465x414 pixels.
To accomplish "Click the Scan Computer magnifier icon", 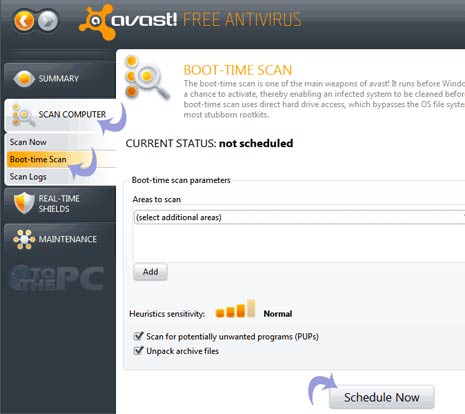I will [x=23, y=115].
